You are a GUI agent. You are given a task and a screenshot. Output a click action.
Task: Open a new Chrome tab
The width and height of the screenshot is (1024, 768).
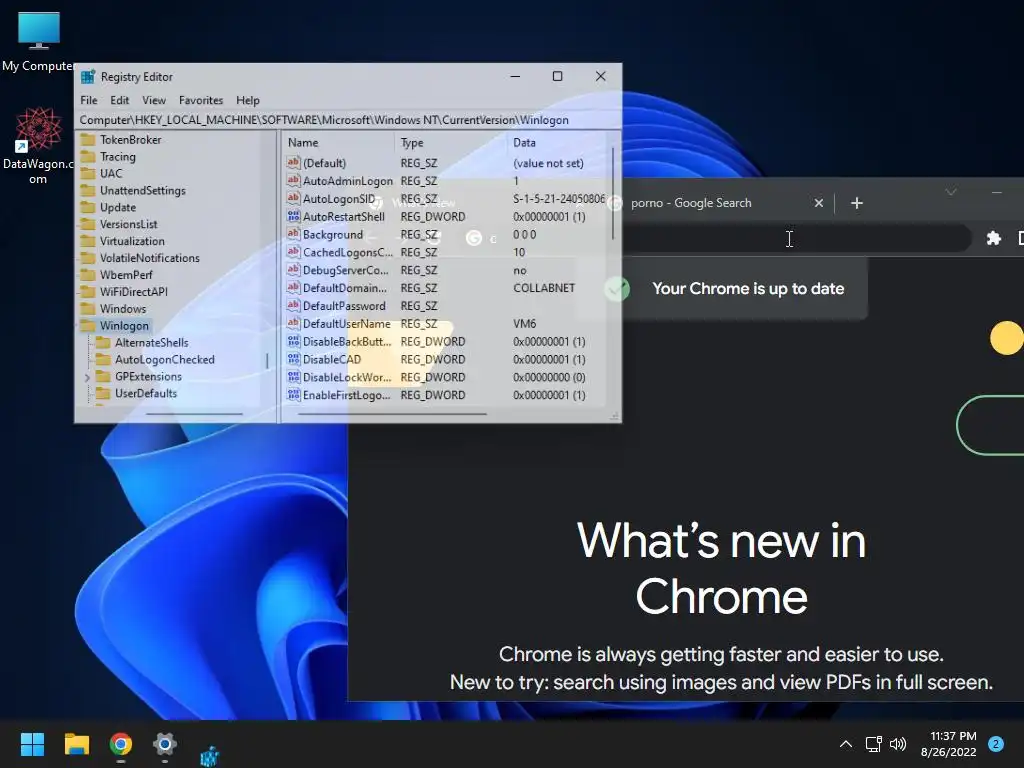point(857,203)
